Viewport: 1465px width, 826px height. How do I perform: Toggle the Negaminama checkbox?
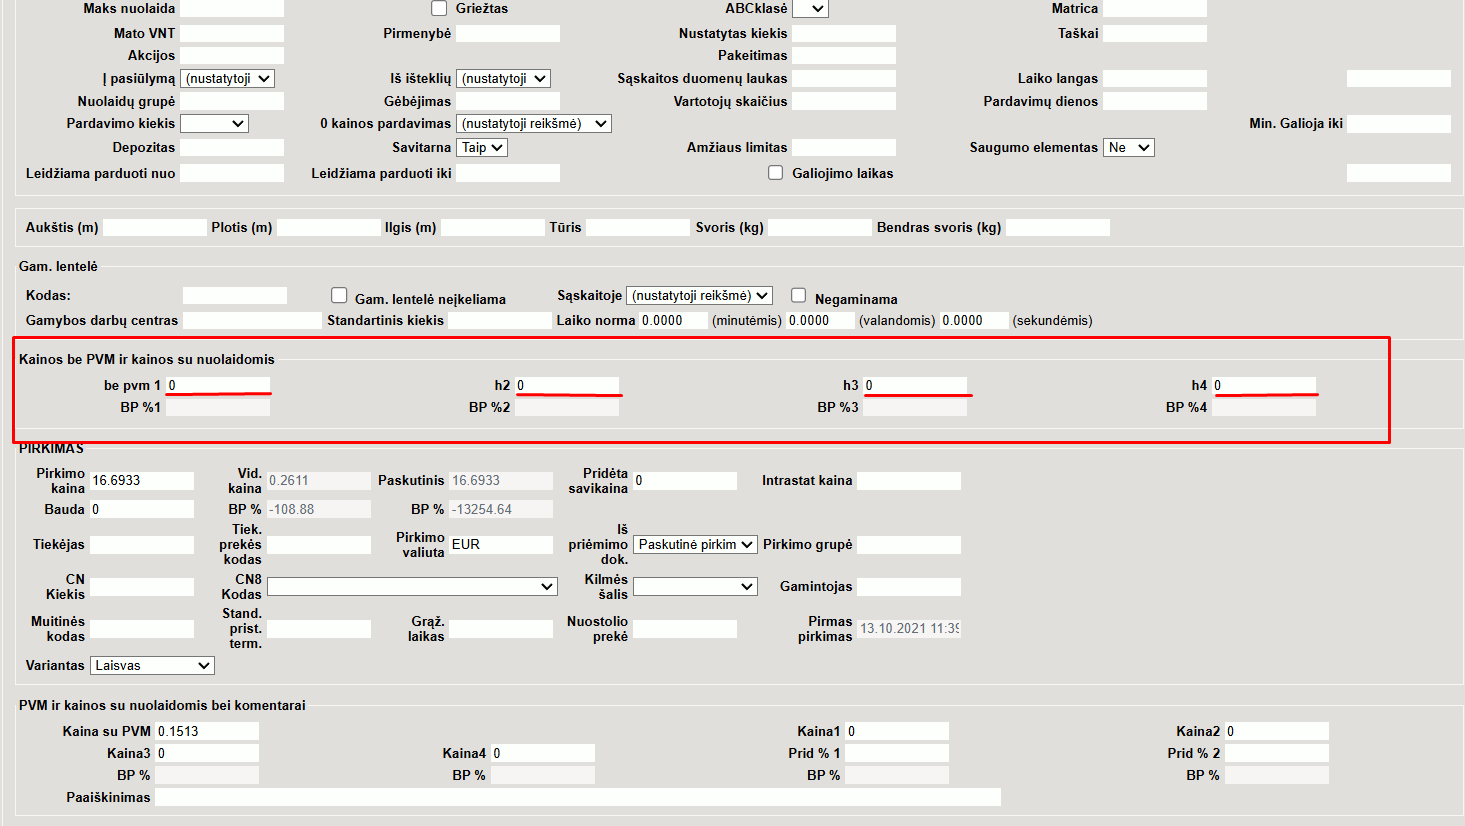coord(798,295)
